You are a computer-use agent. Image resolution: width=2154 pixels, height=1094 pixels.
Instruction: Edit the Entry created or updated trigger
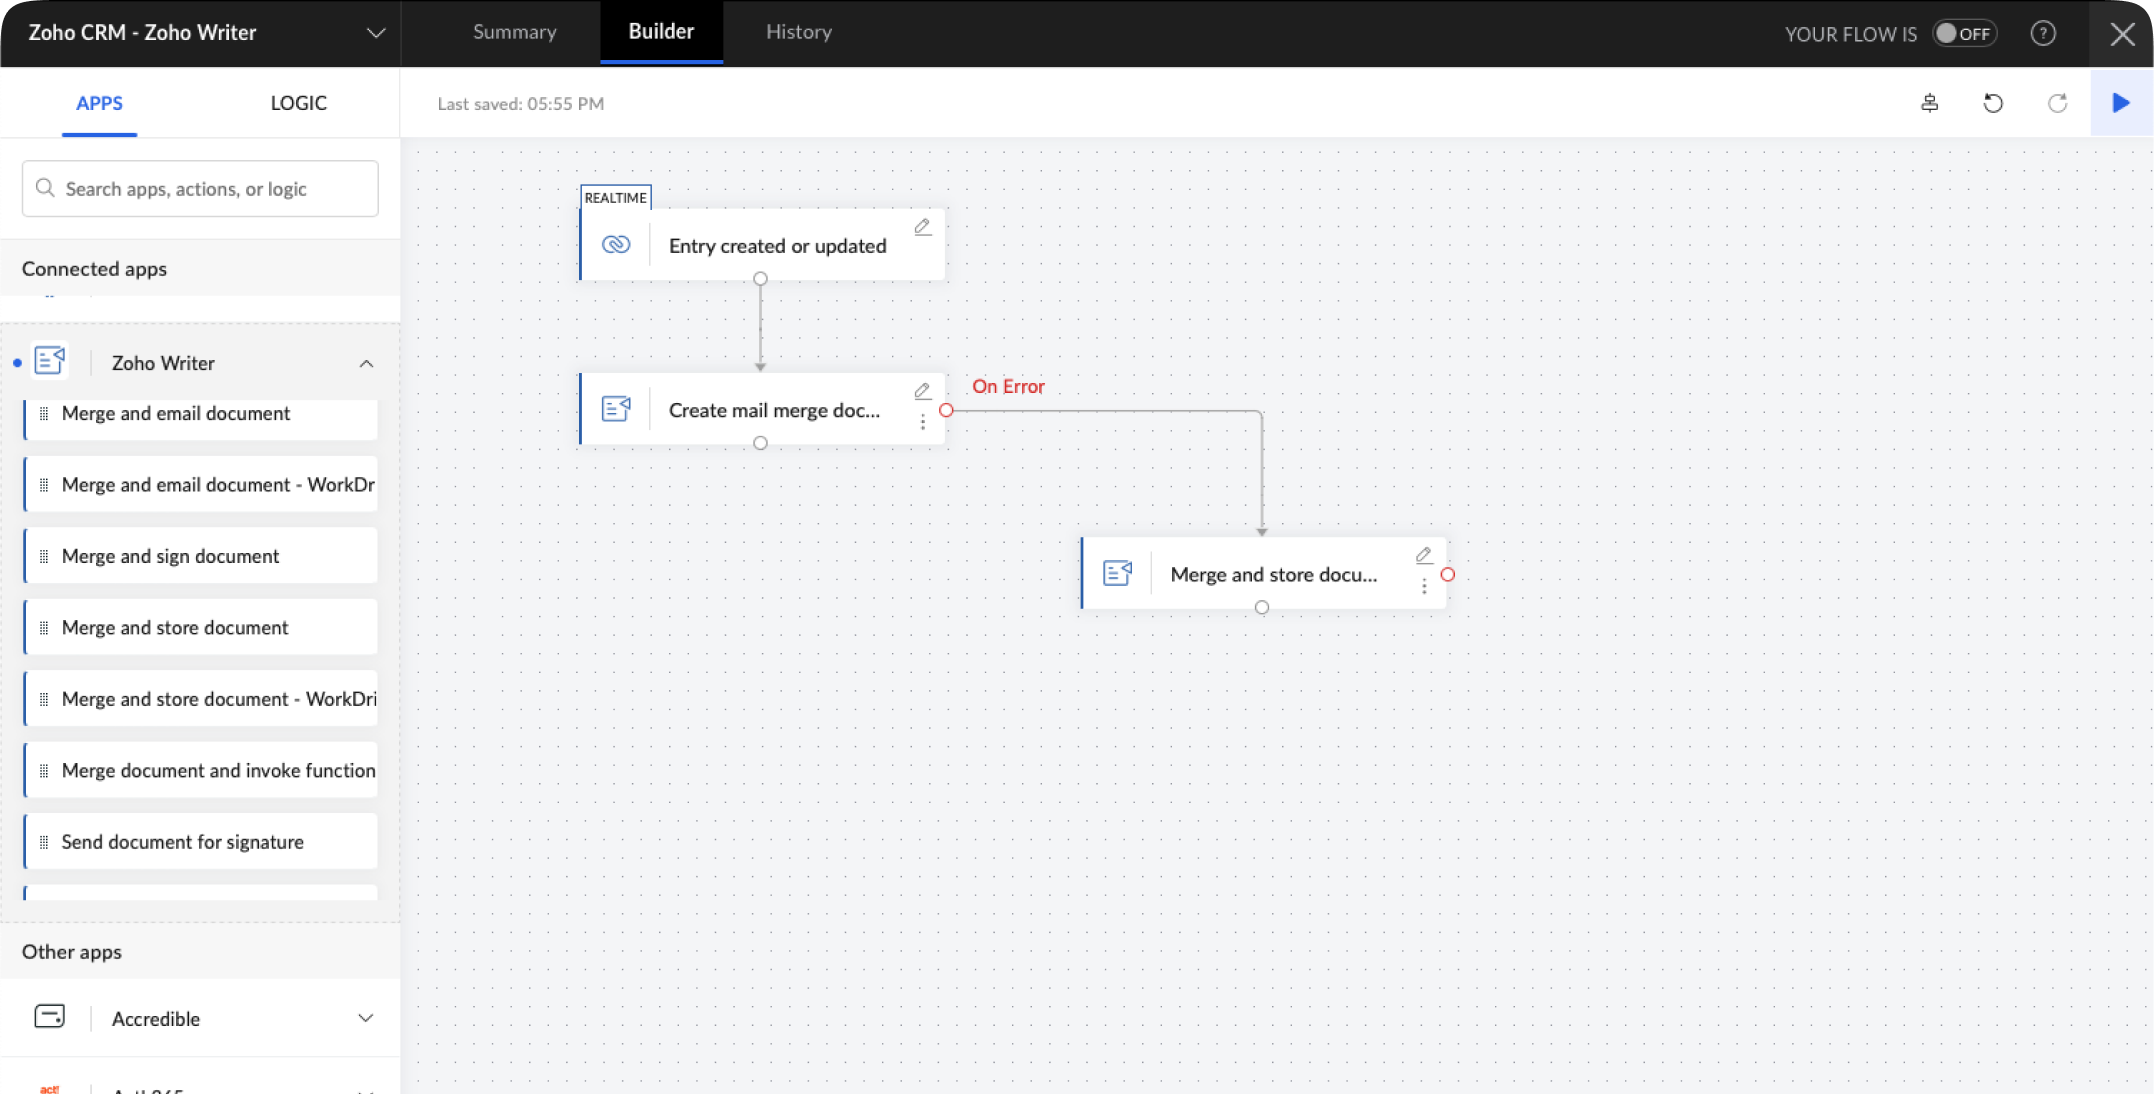tap(922, 228)
